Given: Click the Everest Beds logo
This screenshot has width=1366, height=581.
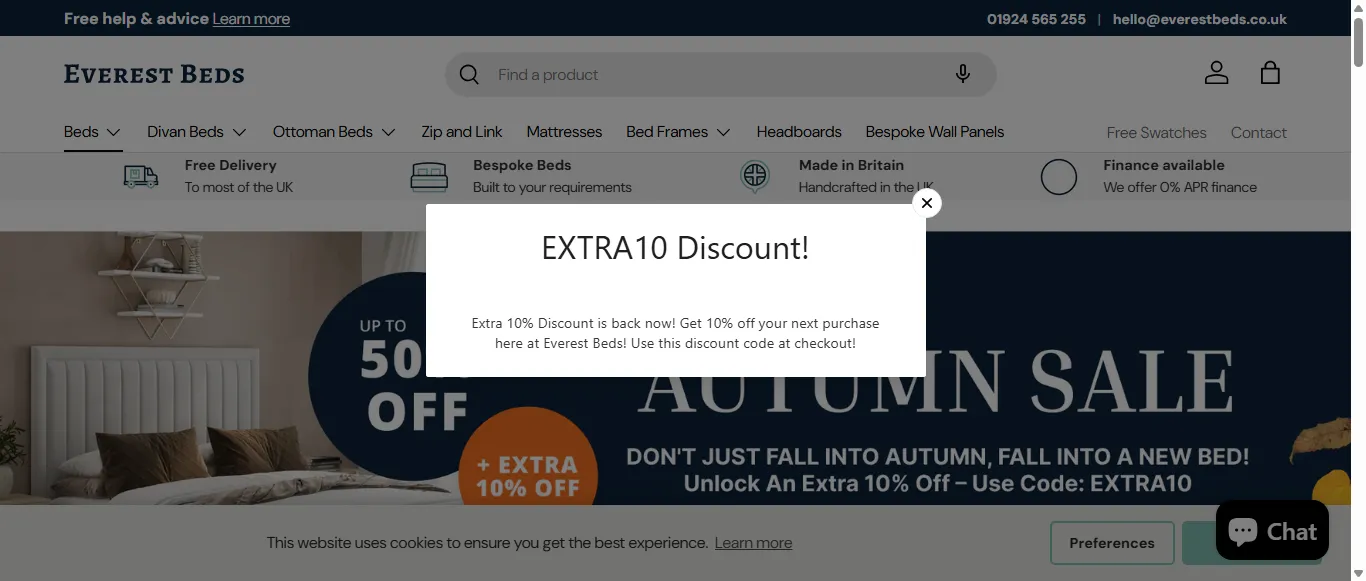Looking at the screenshot, I should coord(154,74).
